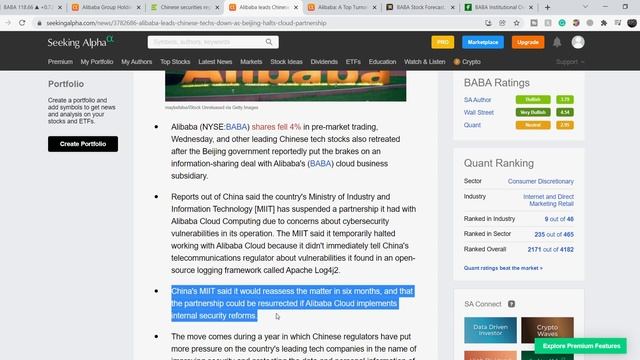Open the Markets menu item
This screenshot has width=640, height=360.
coord(251,62)
